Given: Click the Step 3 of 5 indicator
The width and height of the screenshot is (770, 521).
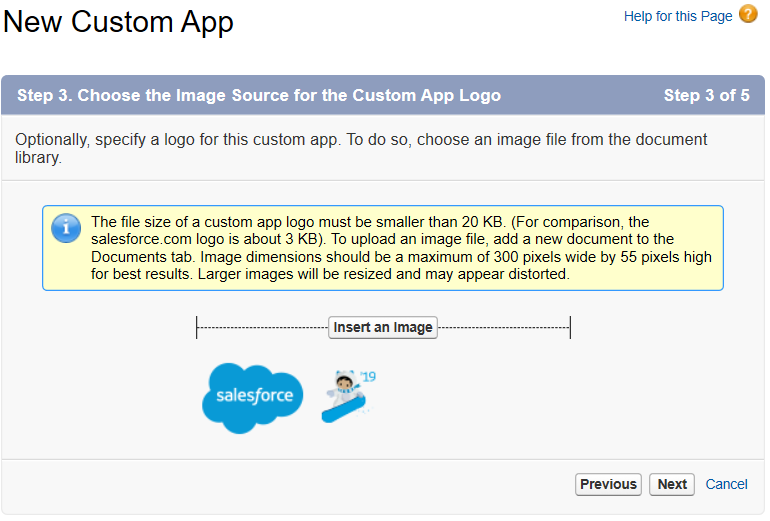Looking at the screenshot, I should [707, 95].
